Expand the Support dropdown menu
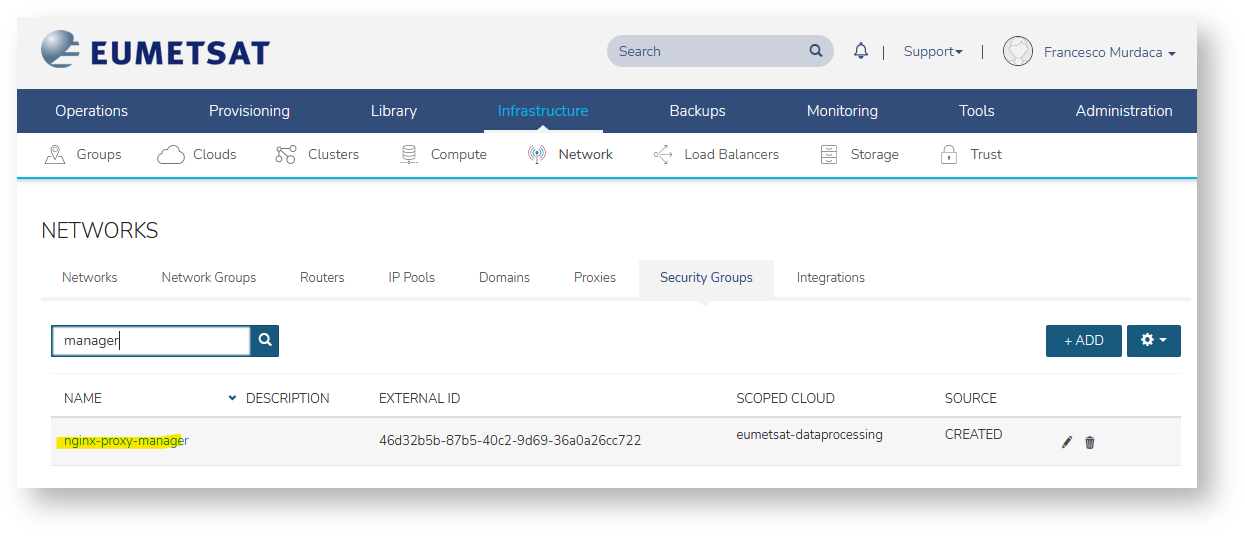 (933, 52)
